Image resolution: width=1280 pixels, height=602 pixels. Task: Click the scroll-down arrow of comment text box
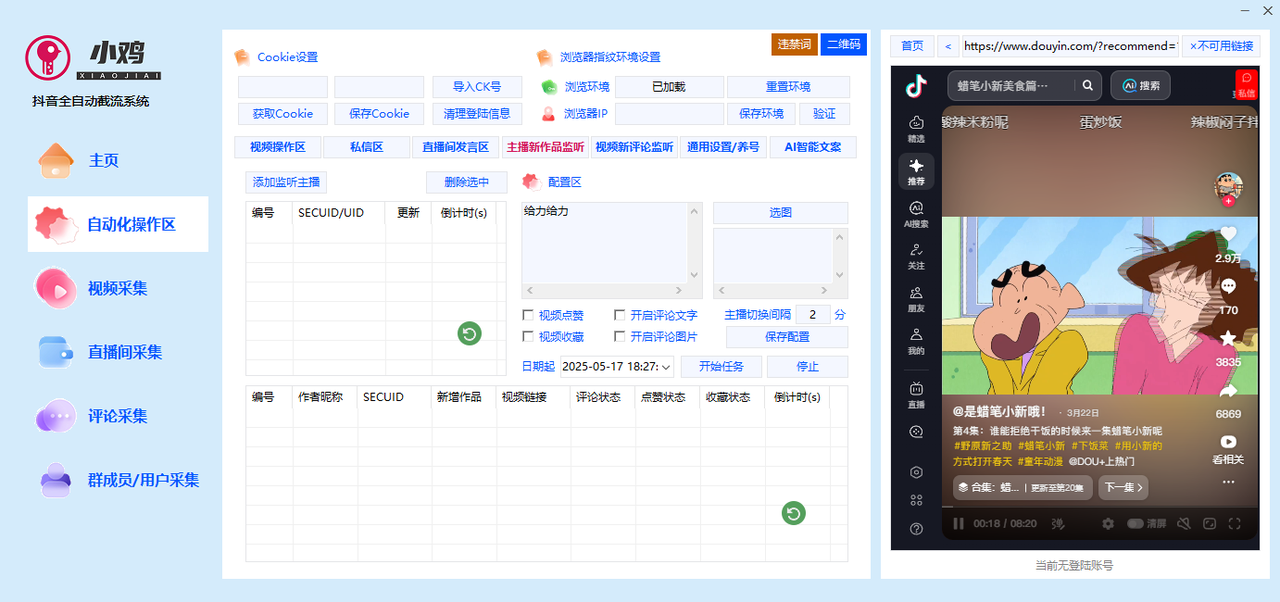tap(694, 276)
